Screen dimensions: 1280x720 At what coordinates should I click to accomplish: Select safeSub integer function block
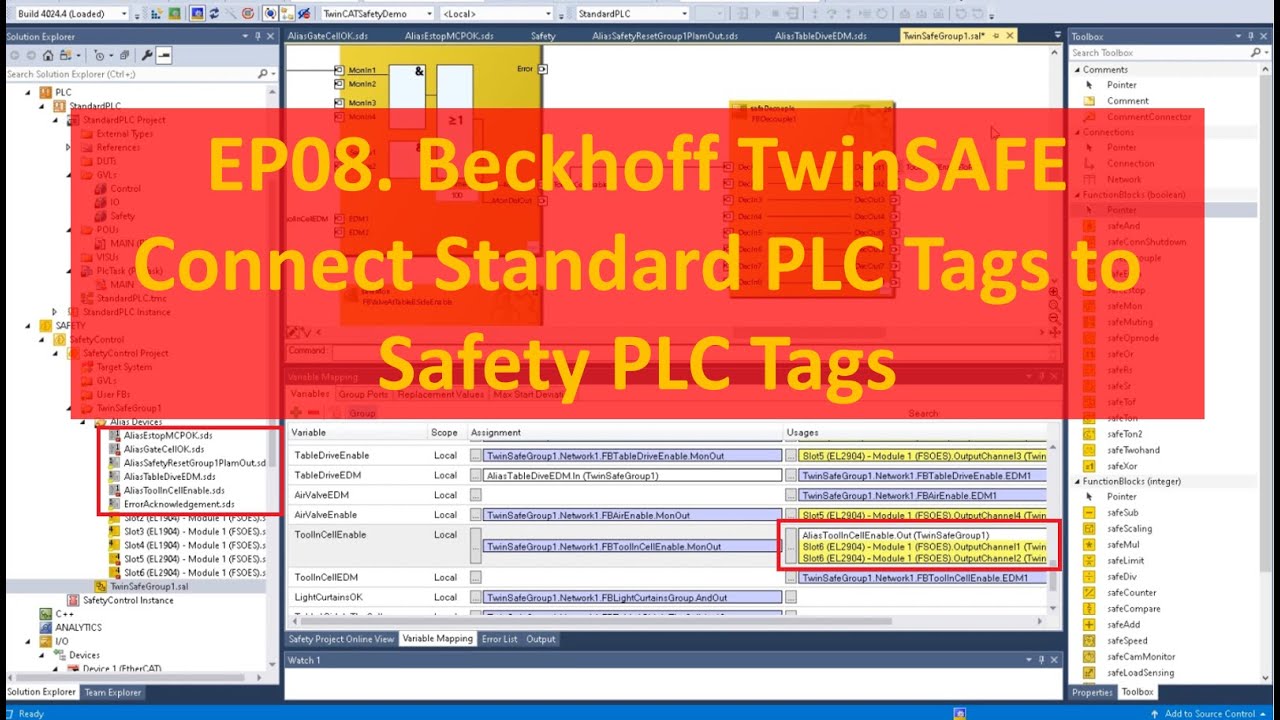pyautogui.click(x=1122, y=512)
